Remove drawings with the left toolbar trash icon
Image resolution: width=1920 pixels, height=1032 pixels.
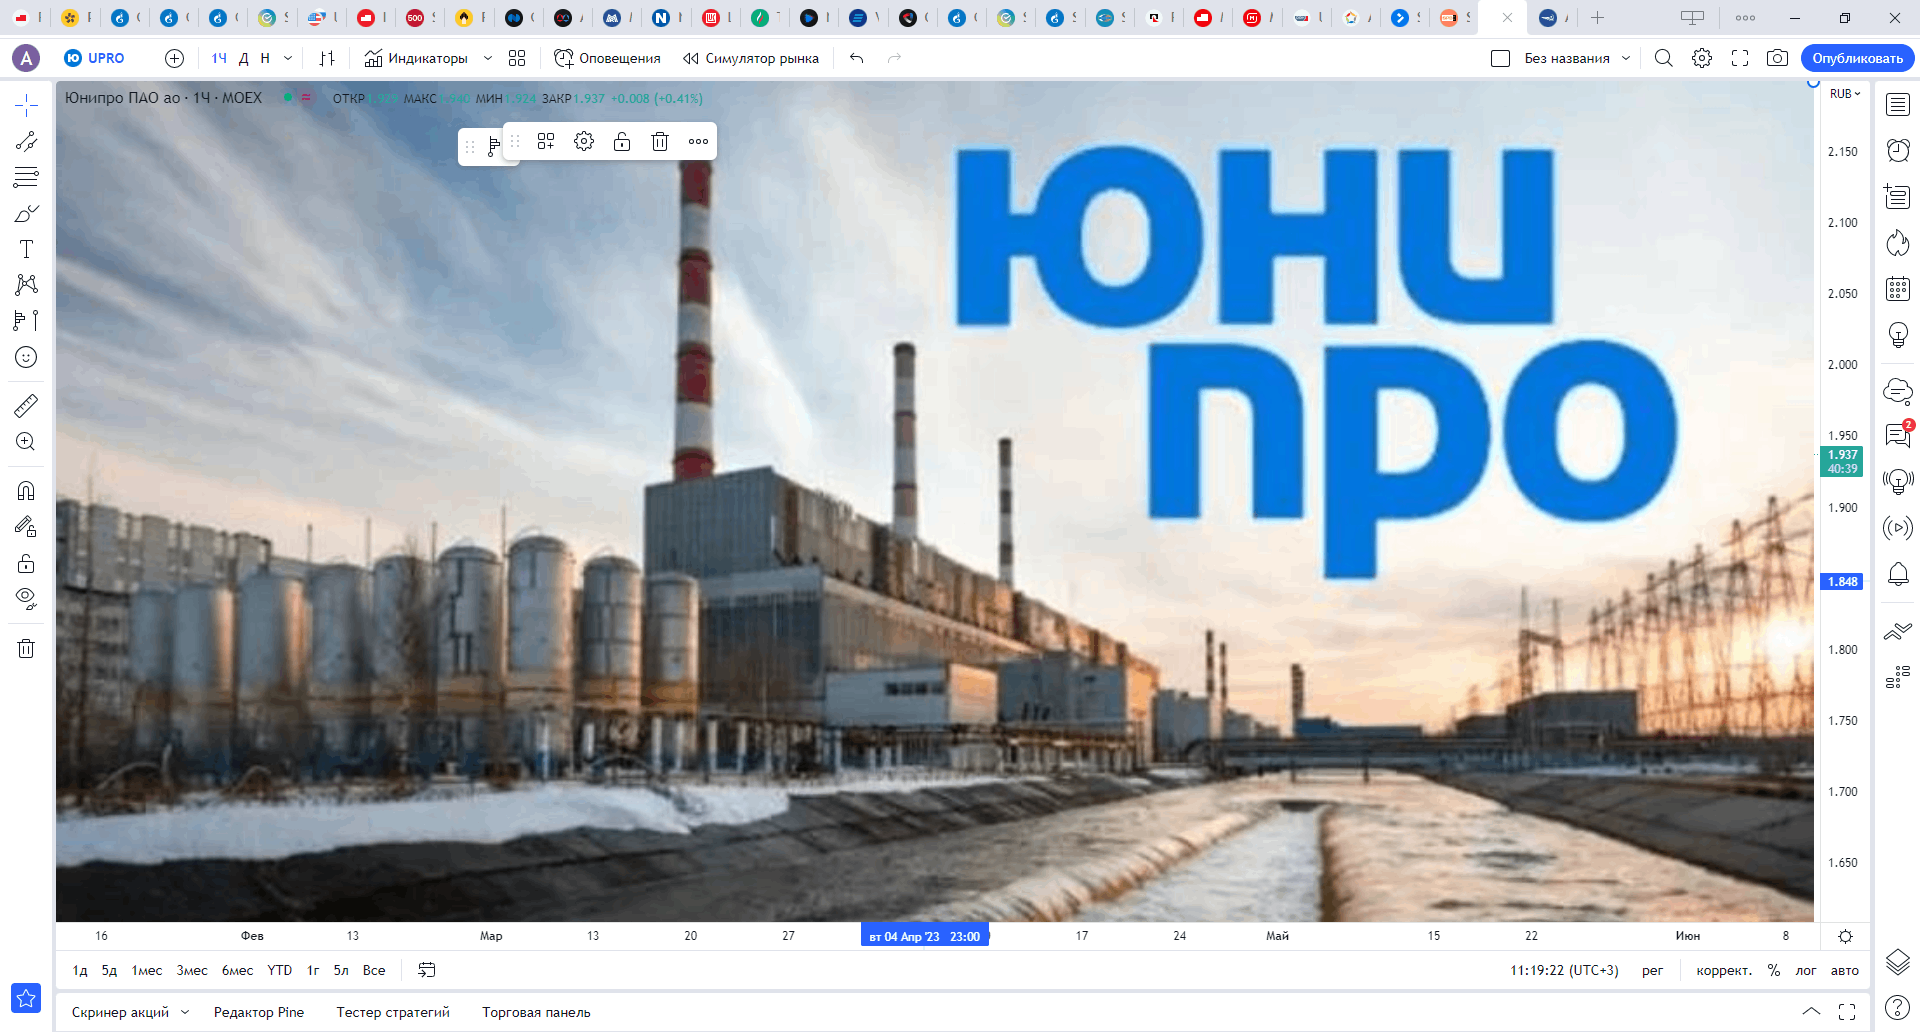pos(26,648)
